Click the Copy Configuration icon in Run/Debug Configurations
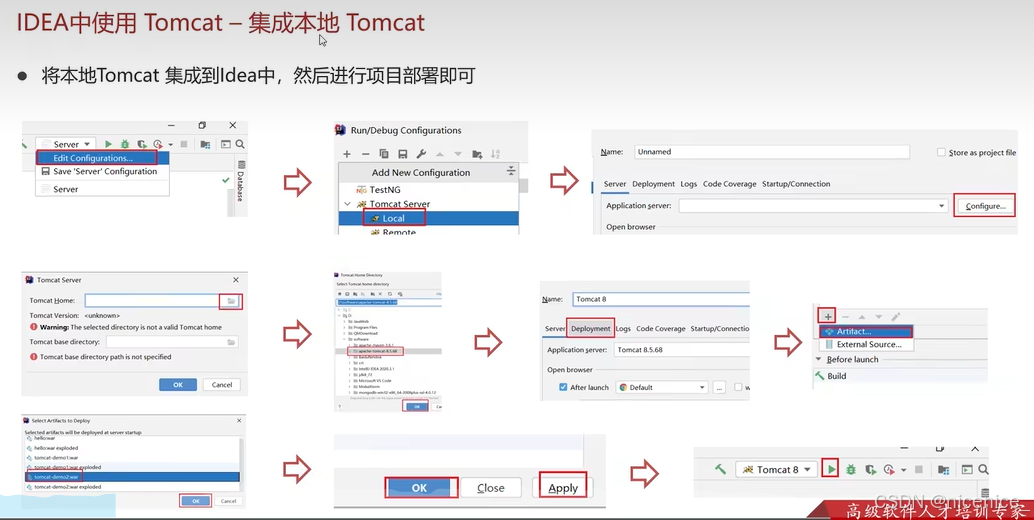The width and height of the screenshot is (1034, 520). [x=384, y=154]
